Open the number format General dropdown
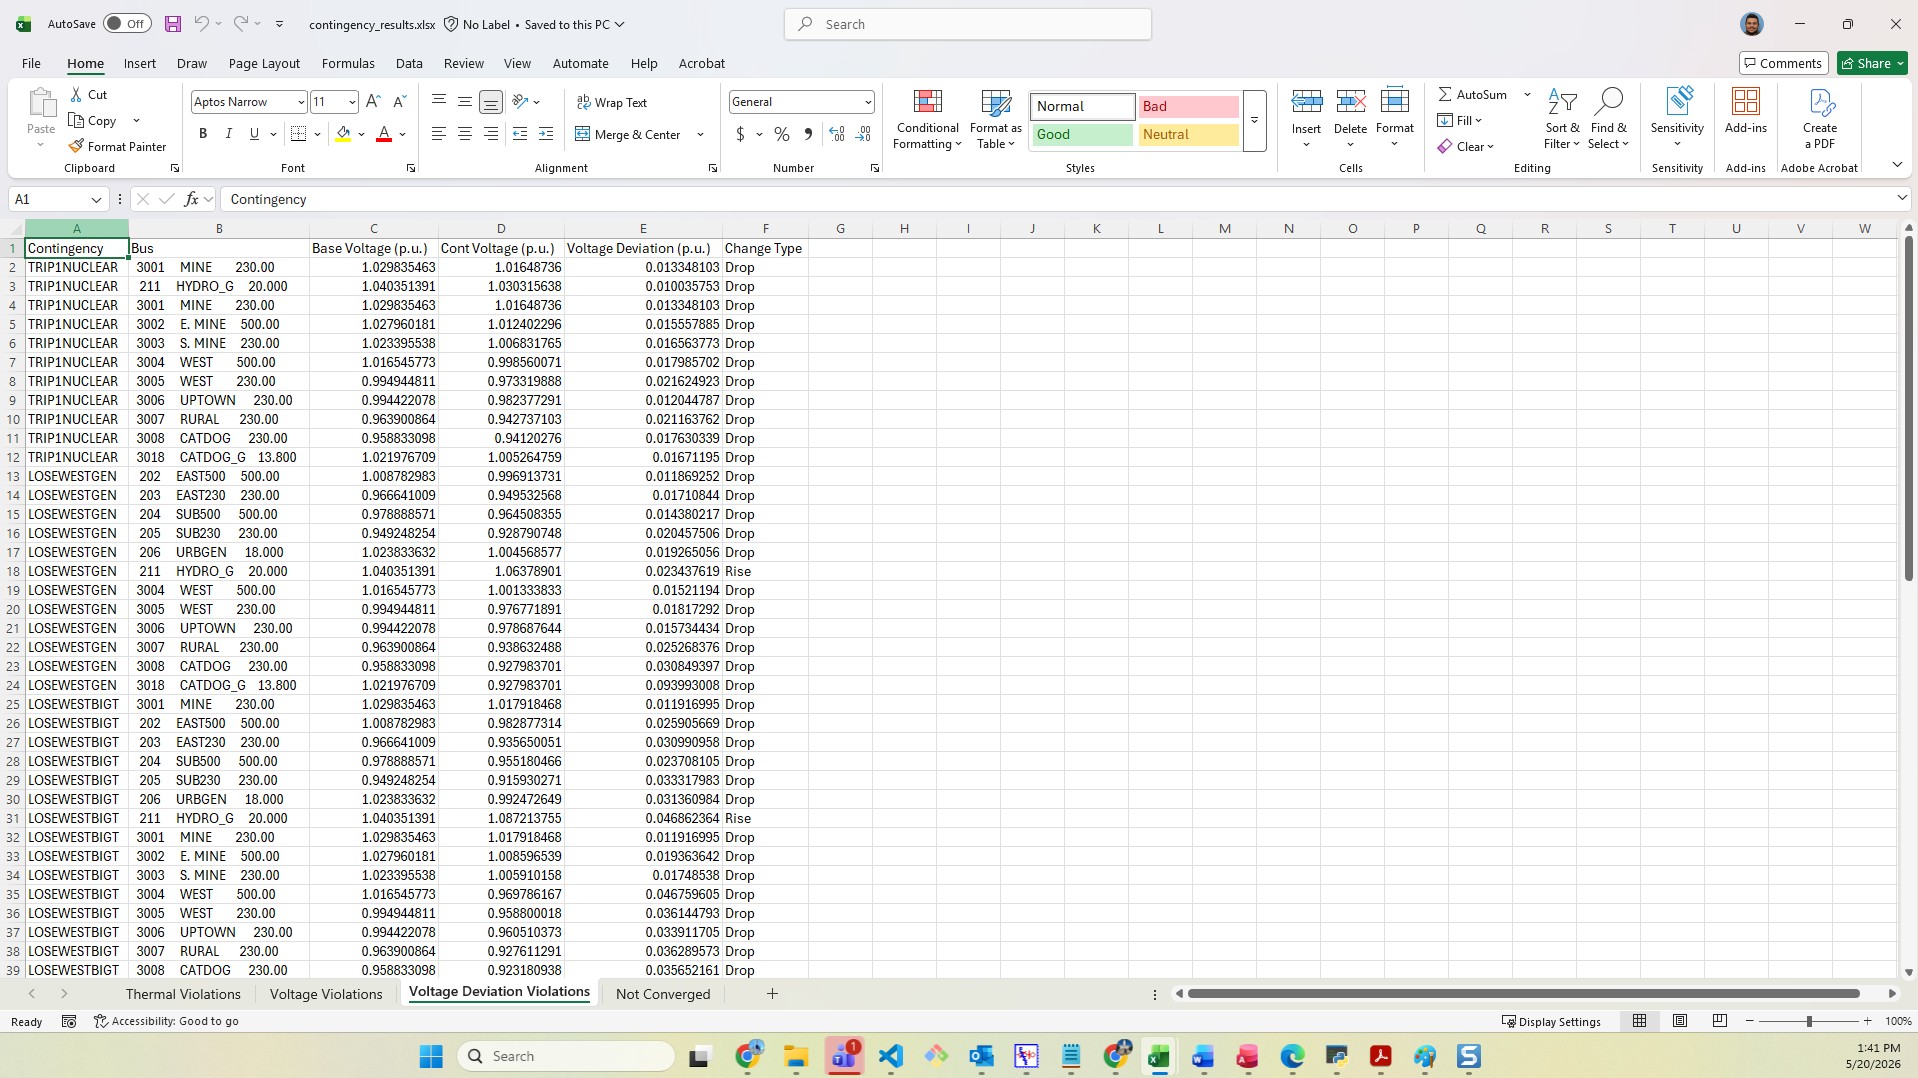Image resolution: width=1918 pixels, height=1078 pixels. 867,102
